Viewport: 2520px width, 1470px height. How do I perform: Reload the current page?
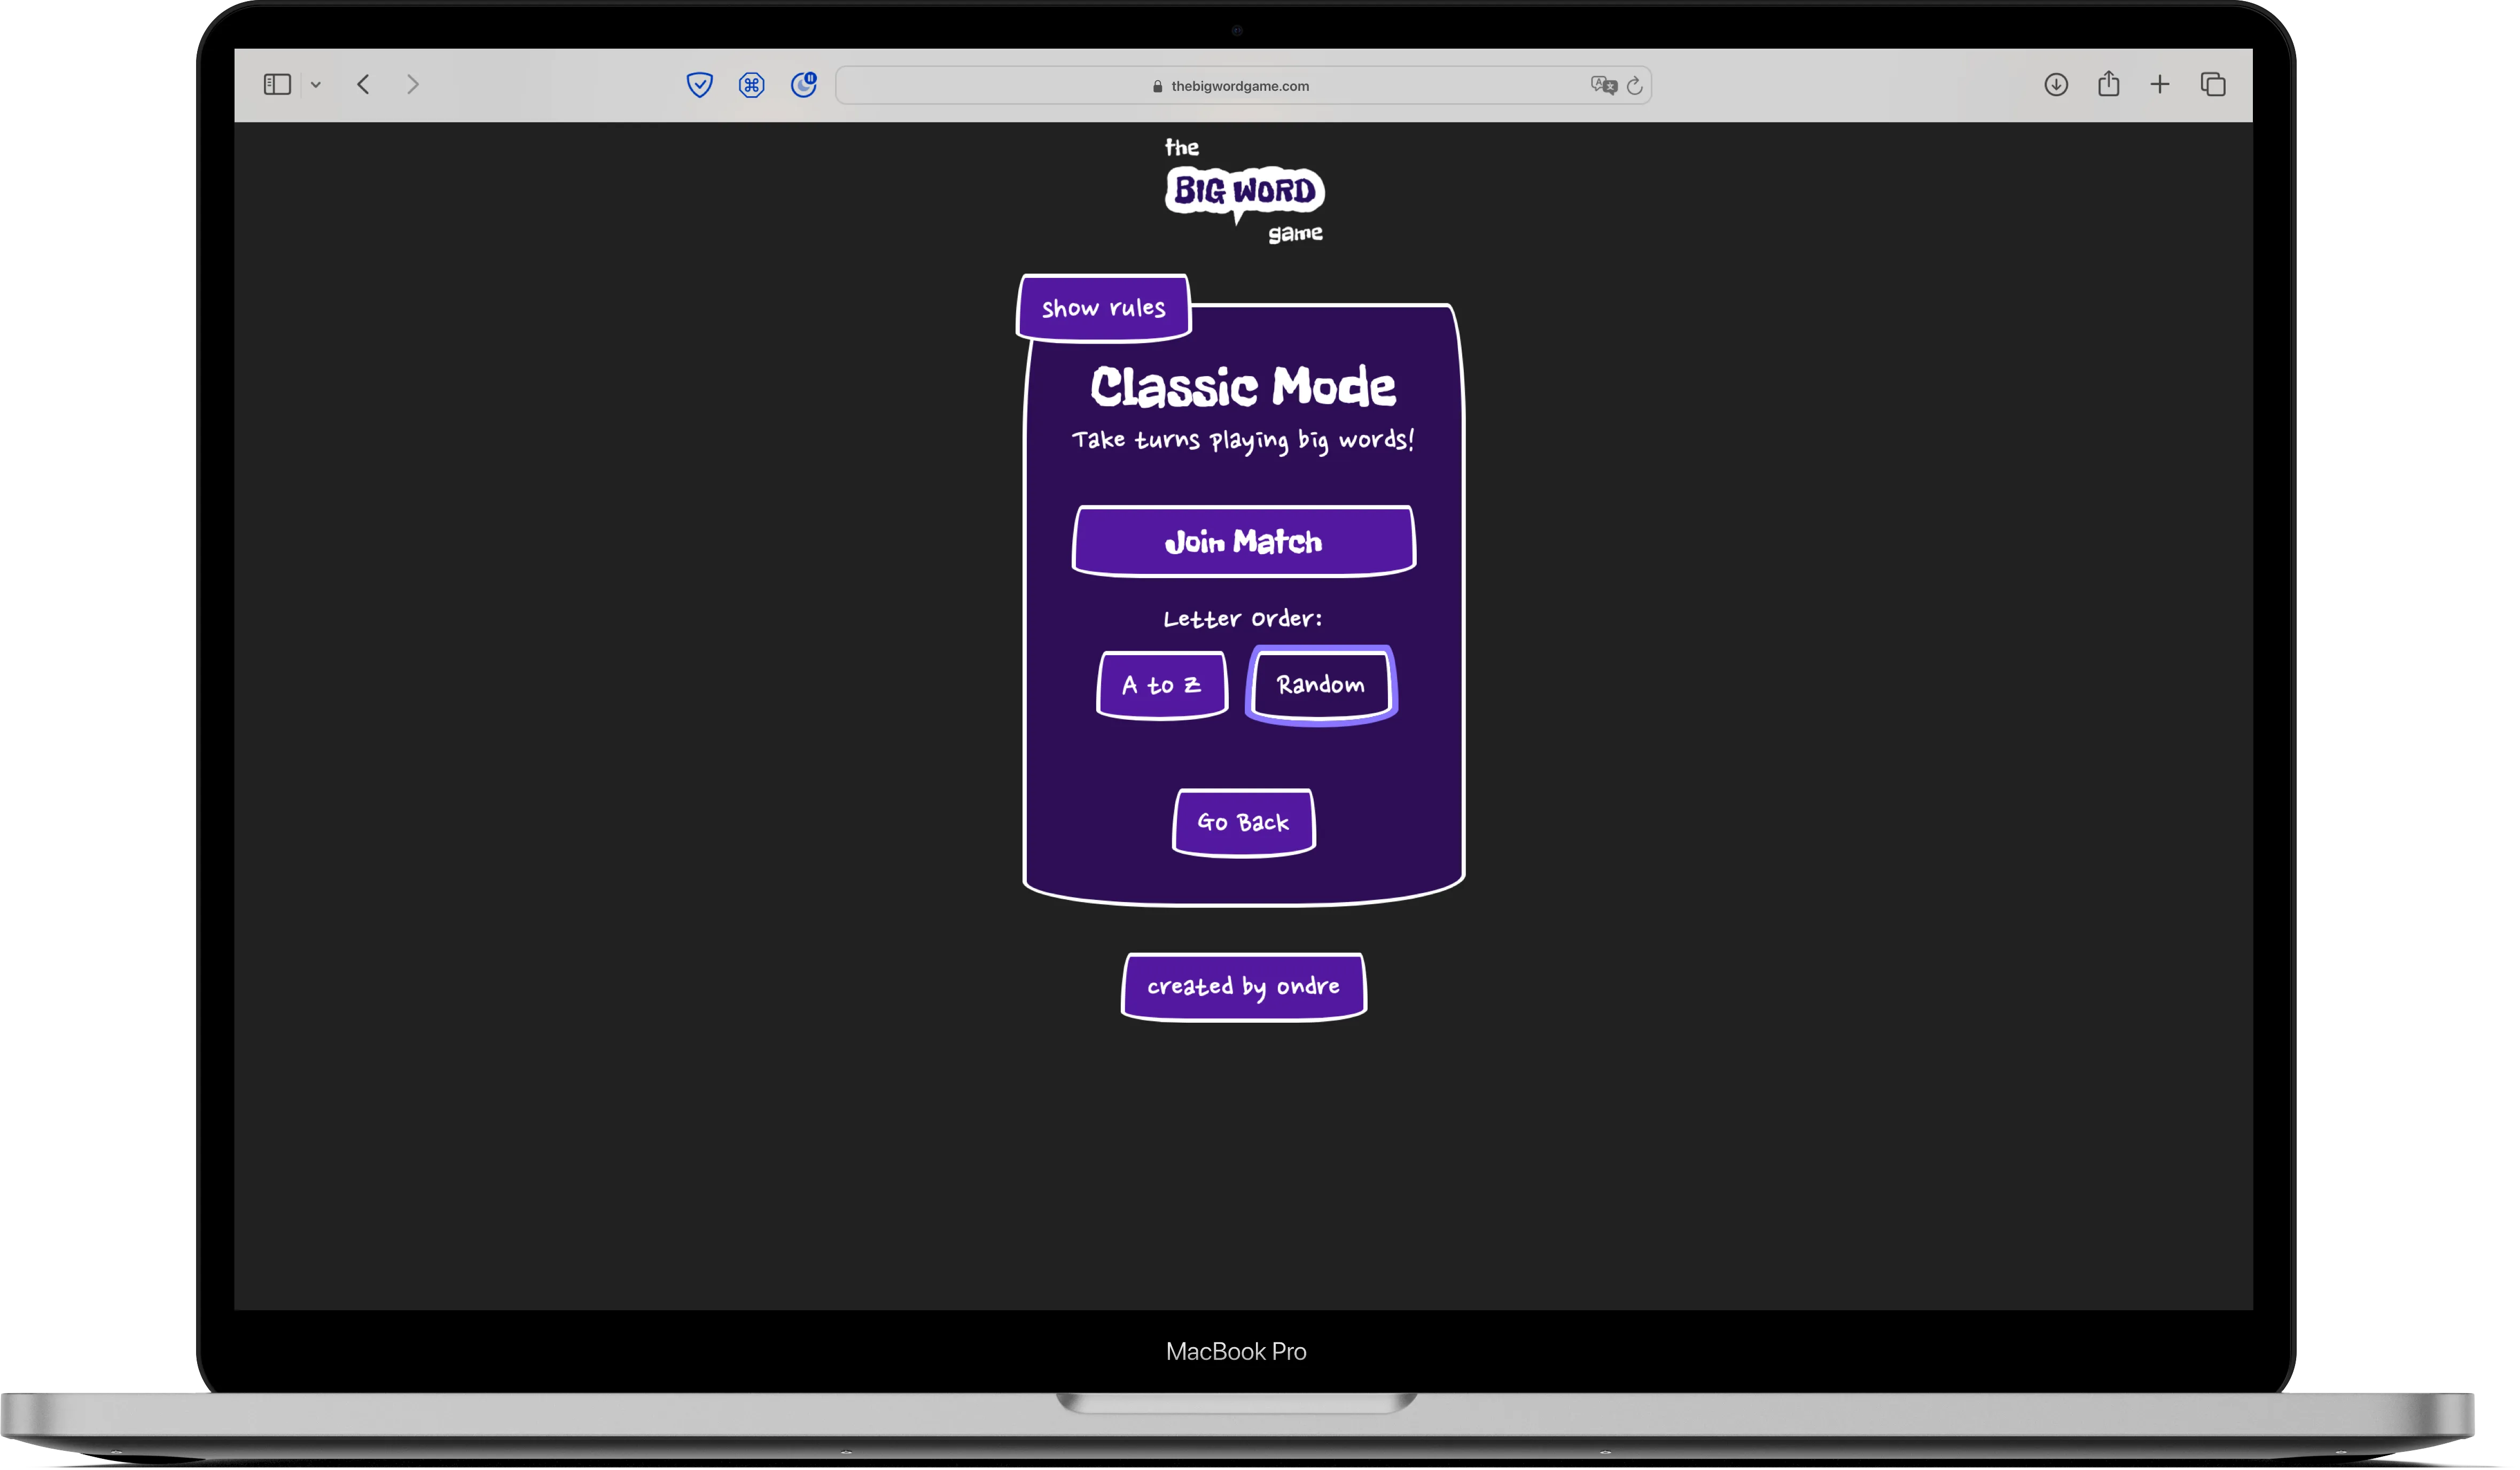click(1635, 86)
